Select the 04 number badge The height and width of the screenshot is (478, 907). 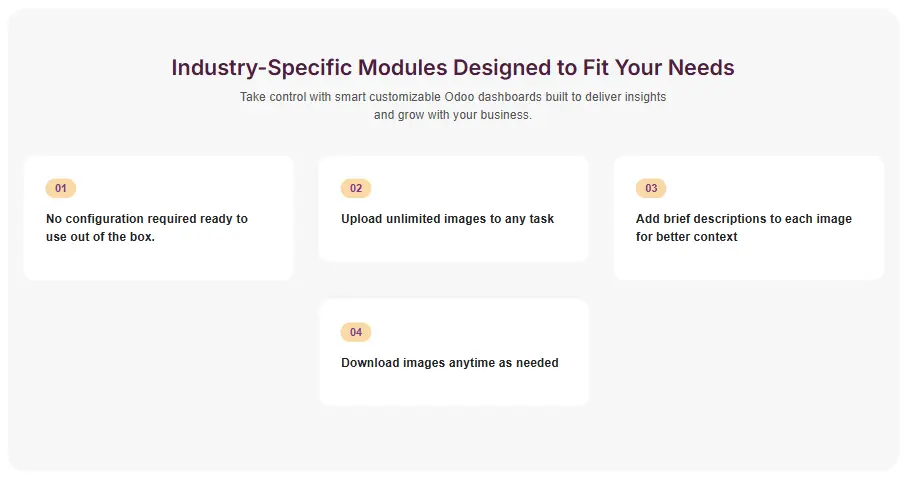click(356, 332)
